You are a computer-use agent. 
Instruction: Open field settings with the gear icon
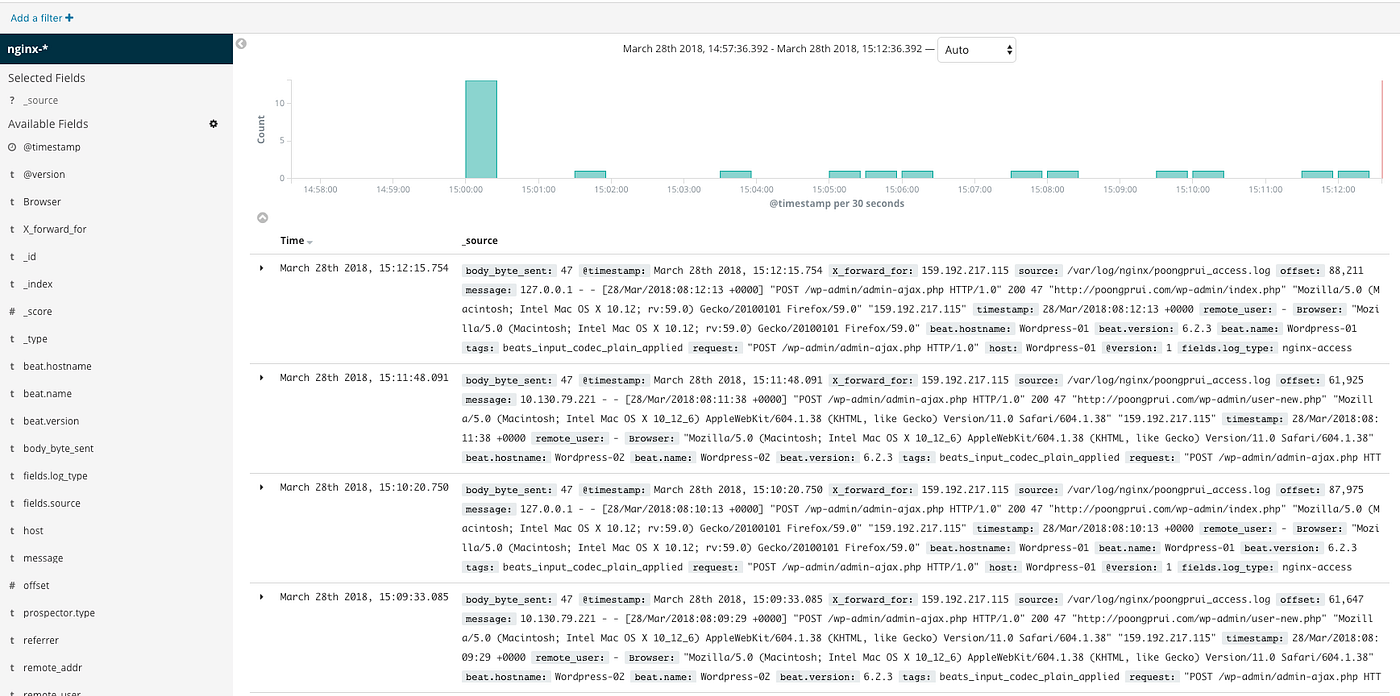coord(213,124)
